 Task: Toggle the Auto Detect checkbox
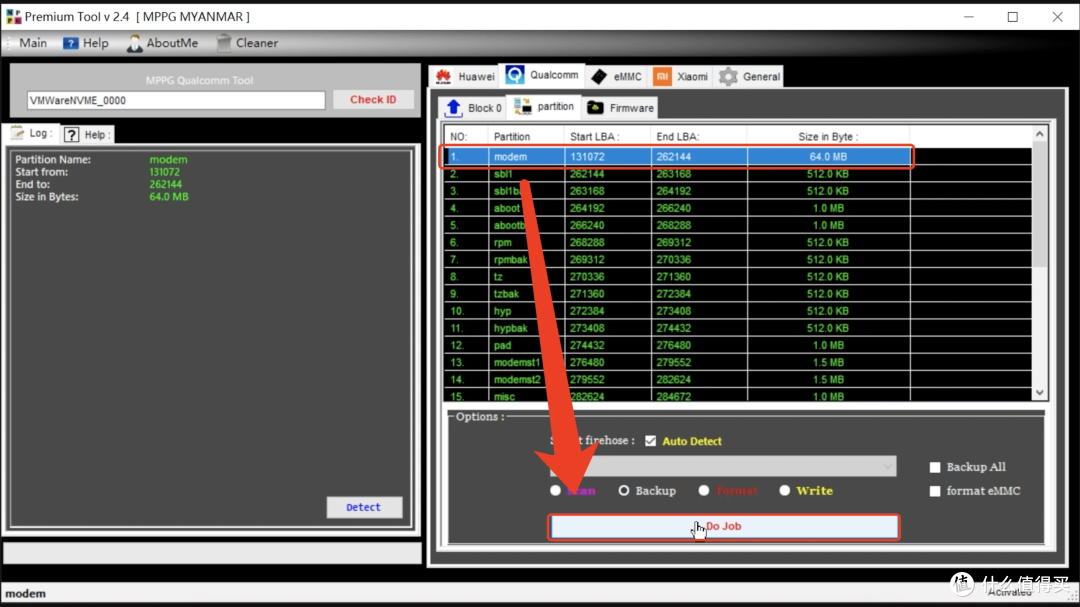(651, 441)
